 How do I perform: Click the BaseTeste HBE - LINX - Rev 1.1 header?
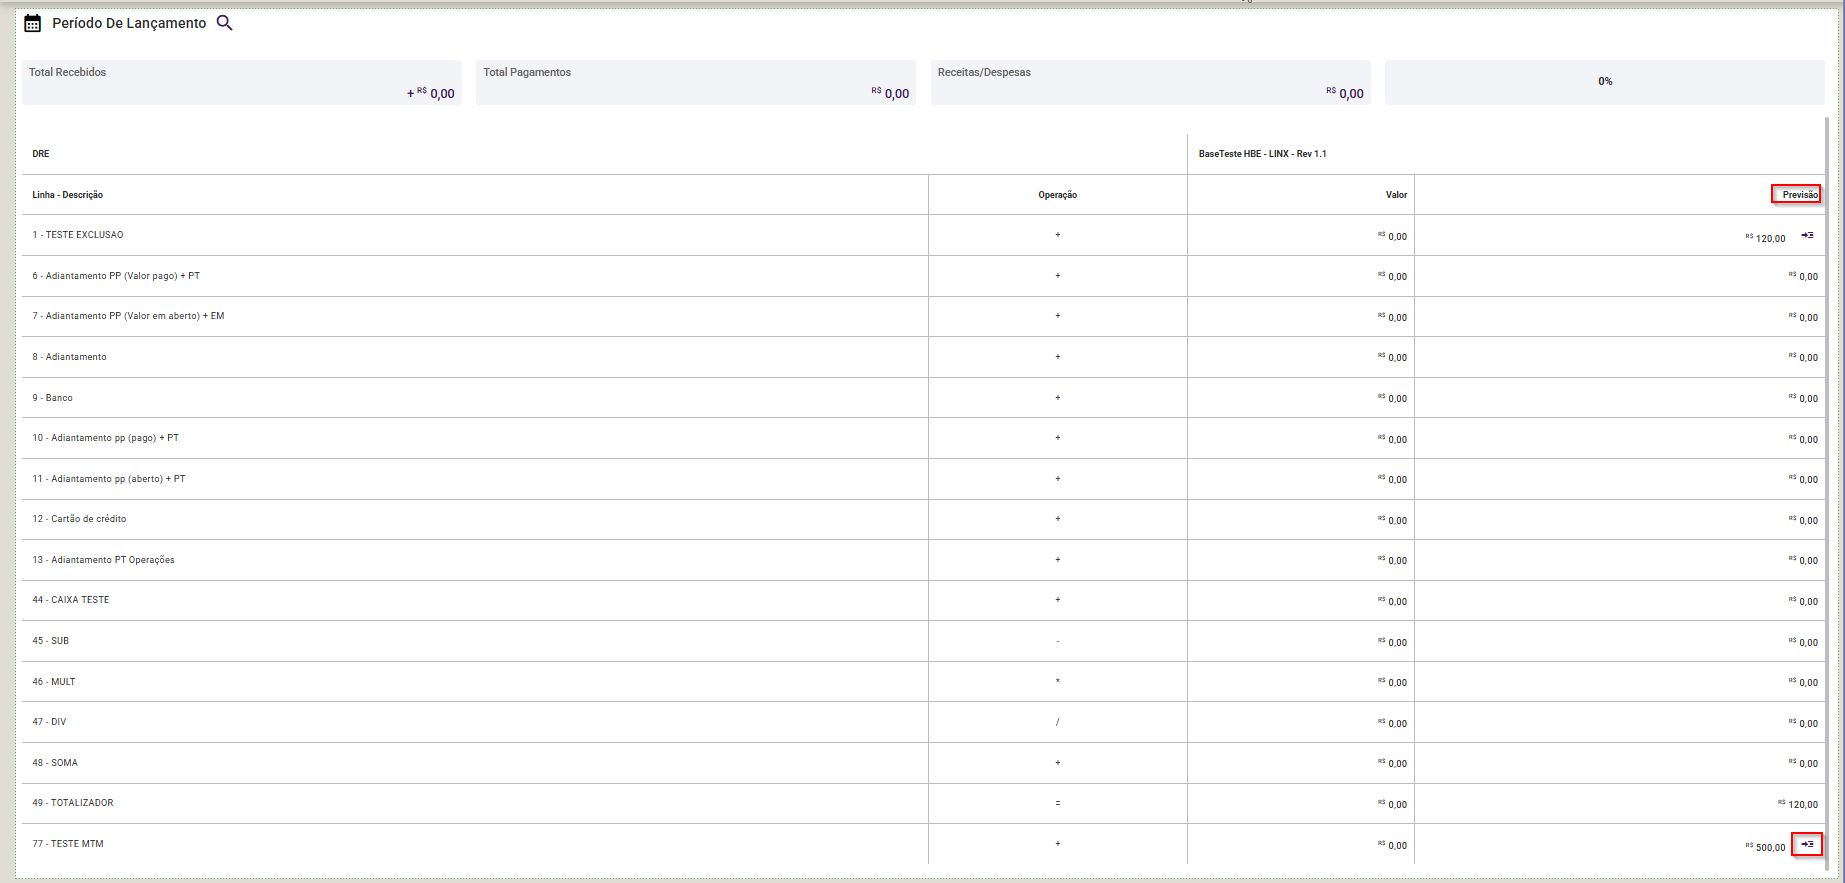click(x=1262, y=154)
